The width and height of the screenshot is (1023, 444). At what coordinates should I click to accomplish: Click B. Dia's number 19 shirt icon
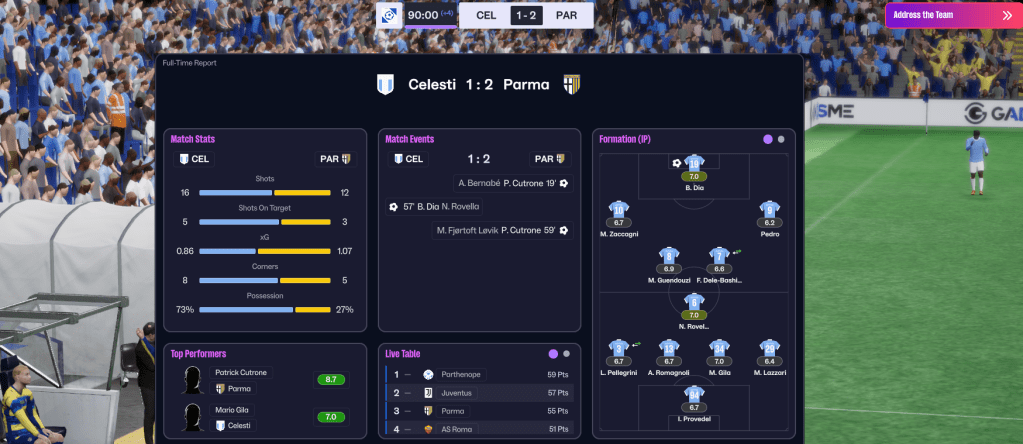pyautogui.click(x=694, y=164)
